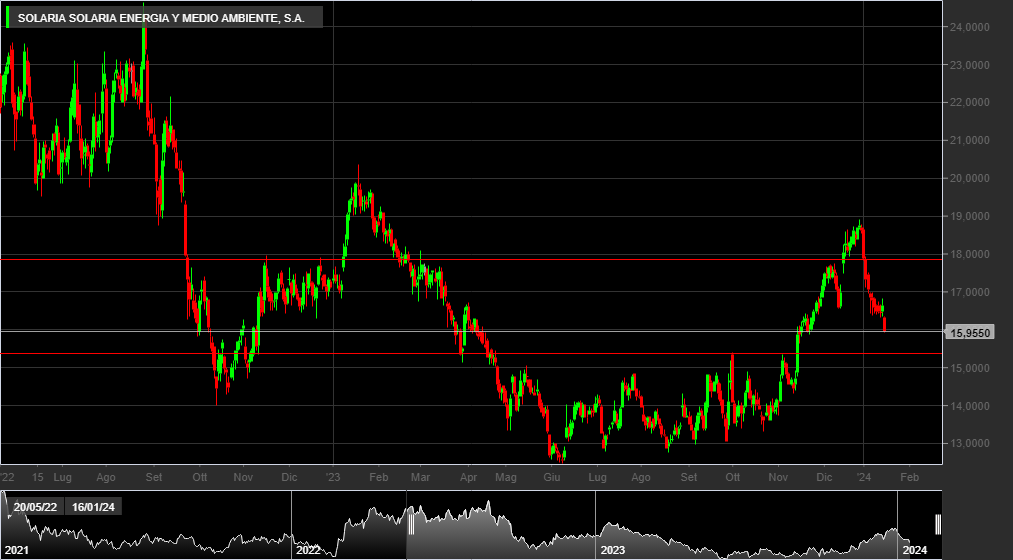
Task: Click inside the highlighted navigator selection range
Action: (x=674, y=524)
